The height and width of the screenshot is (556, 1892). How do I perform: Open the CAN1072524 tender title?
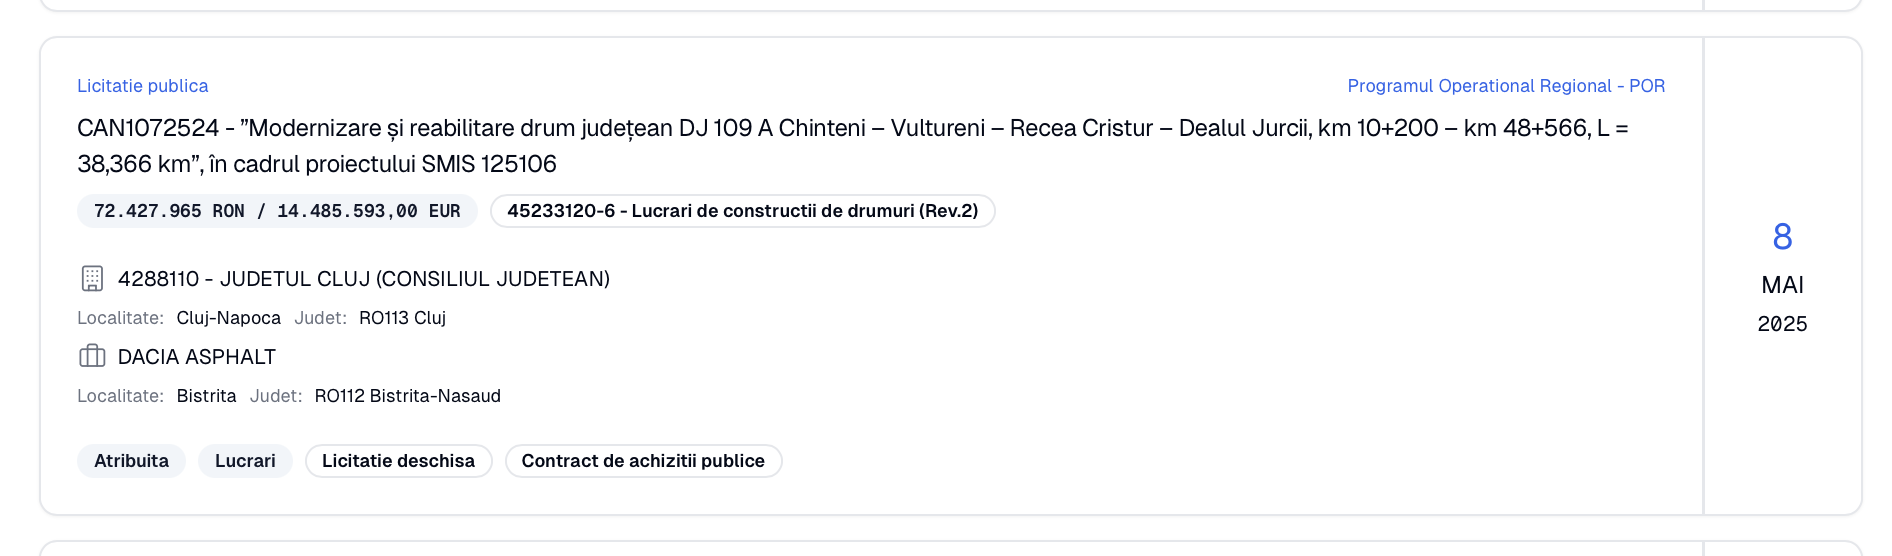(853, 146)
